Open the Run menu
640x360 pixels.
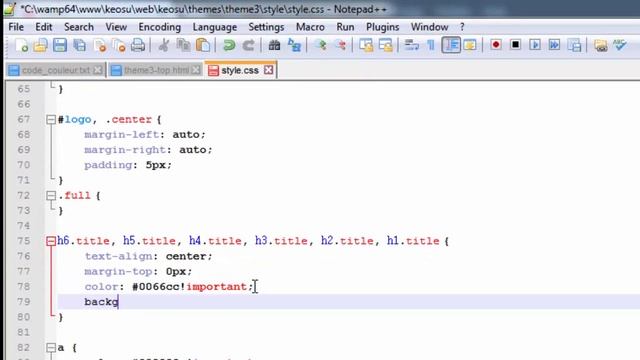(345, 27)
